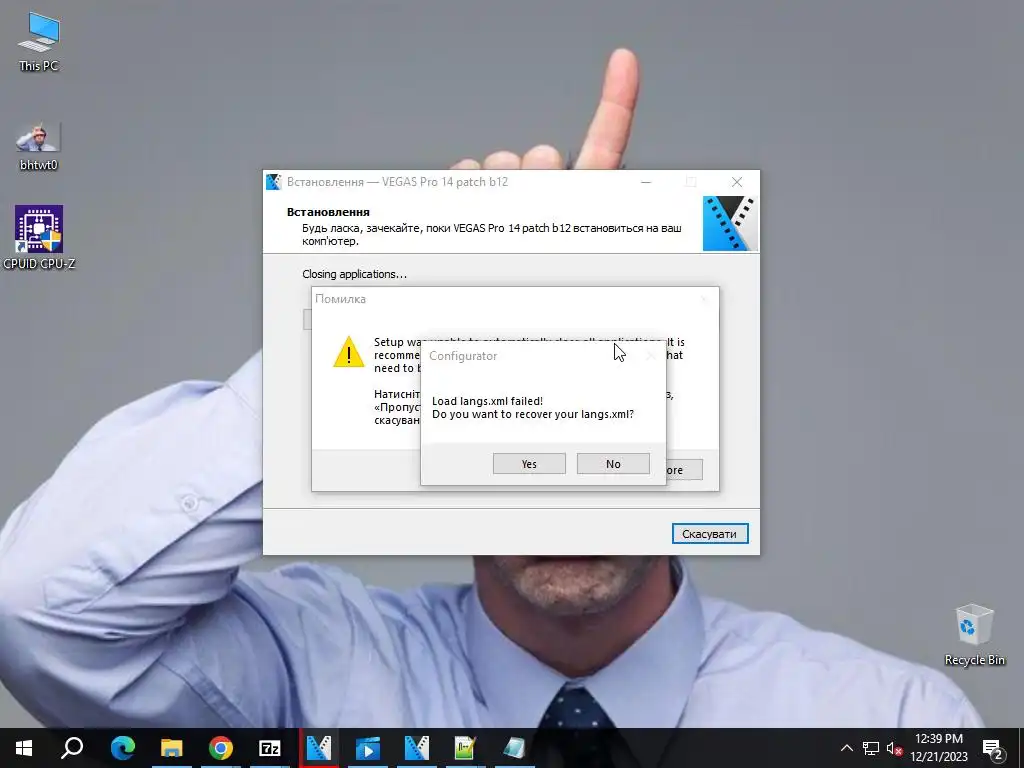Click the Configurator dialog title
This screenshot has height=768, width=1024.
pos(463,356)
